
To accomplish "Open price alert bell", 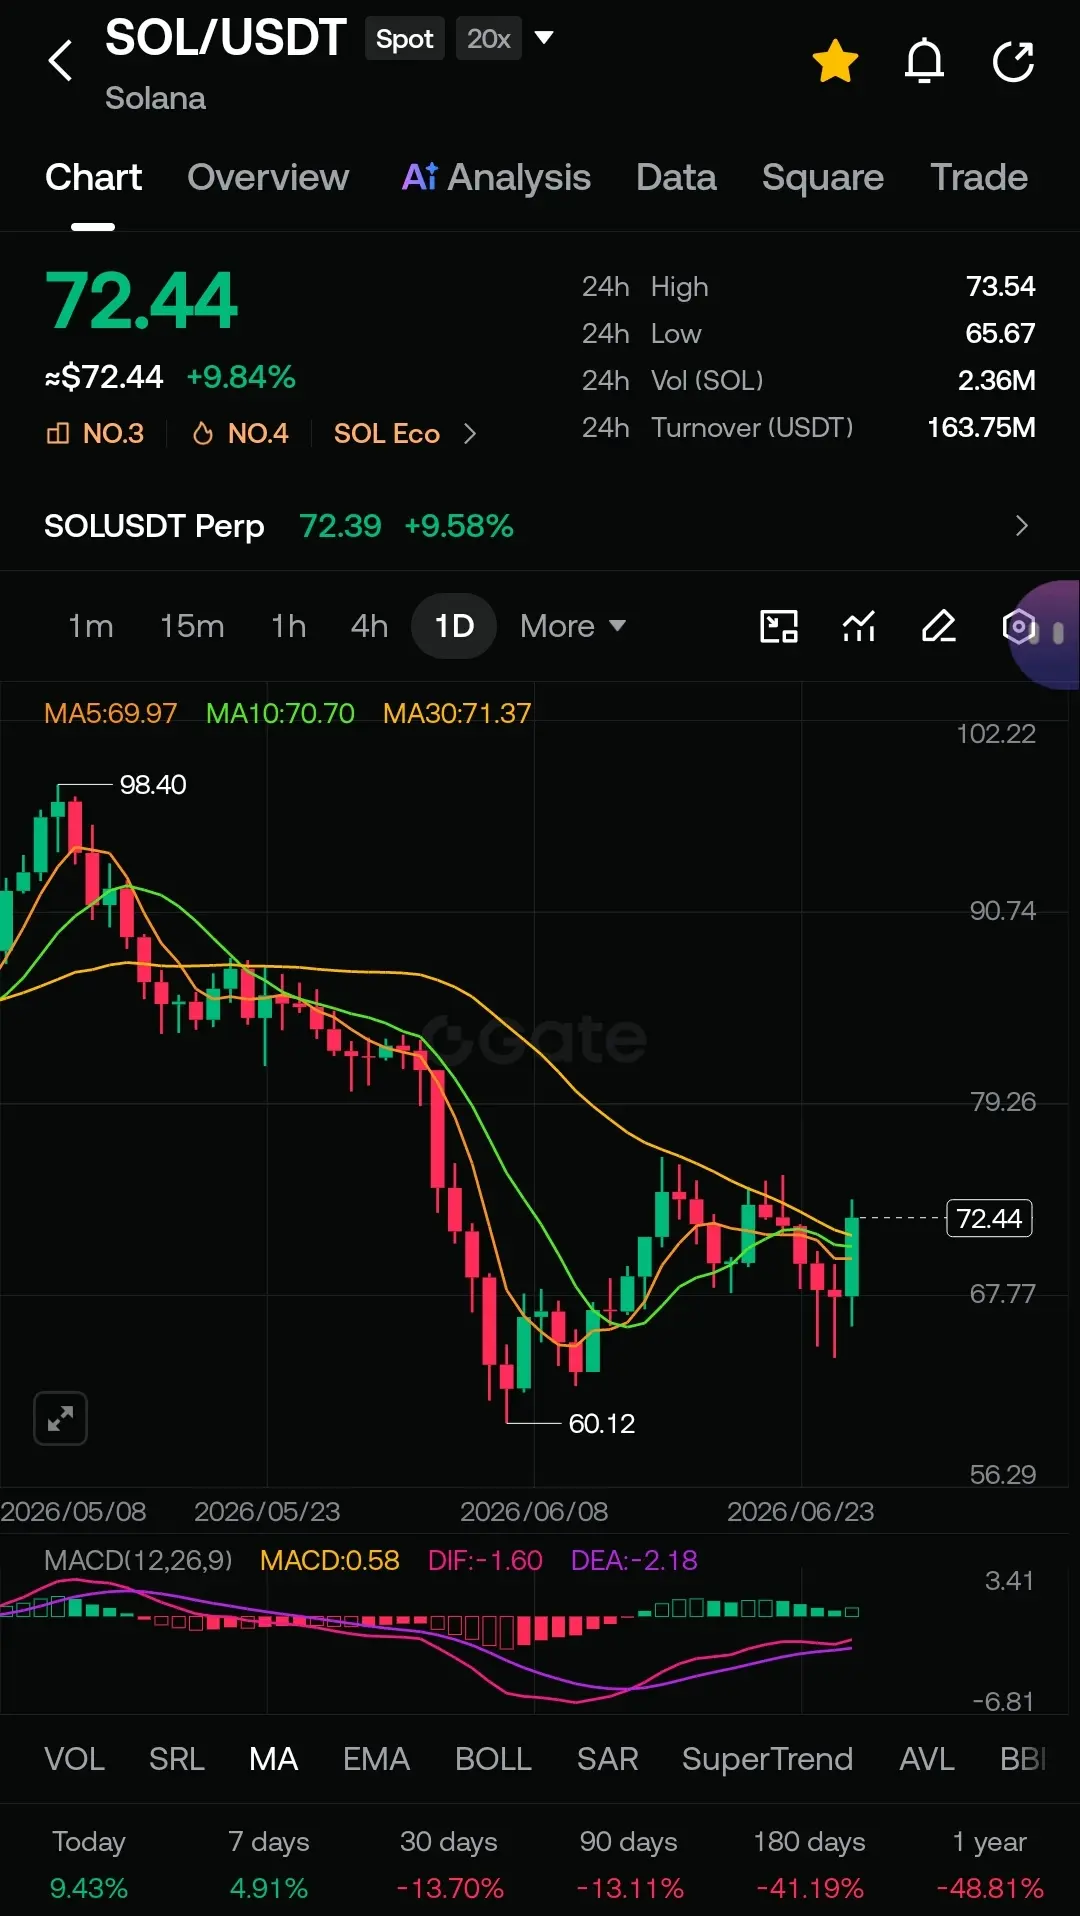I will click(x=924, y=61).
